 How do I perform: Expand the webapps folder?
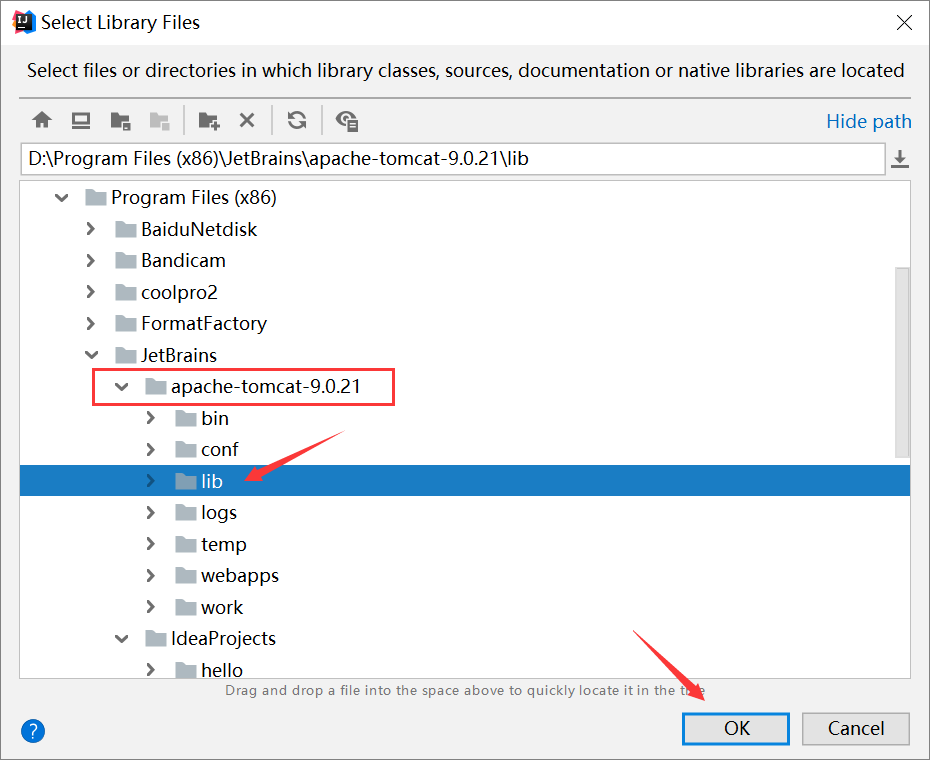(x=150, y=575)
